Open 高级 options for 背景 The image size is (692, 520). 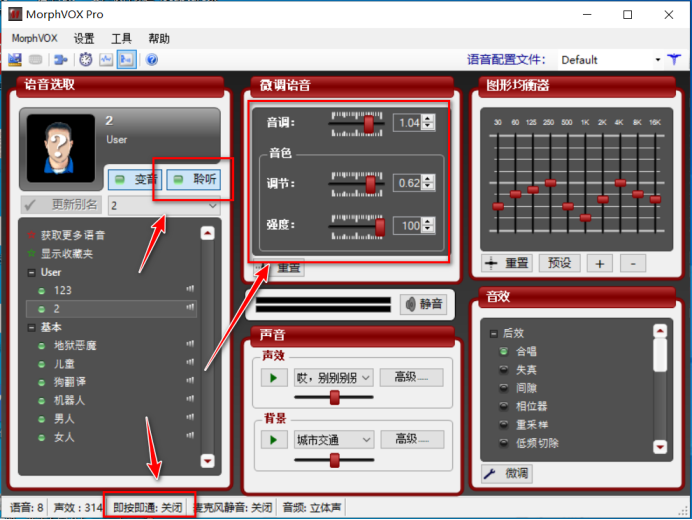coord(412,440)
